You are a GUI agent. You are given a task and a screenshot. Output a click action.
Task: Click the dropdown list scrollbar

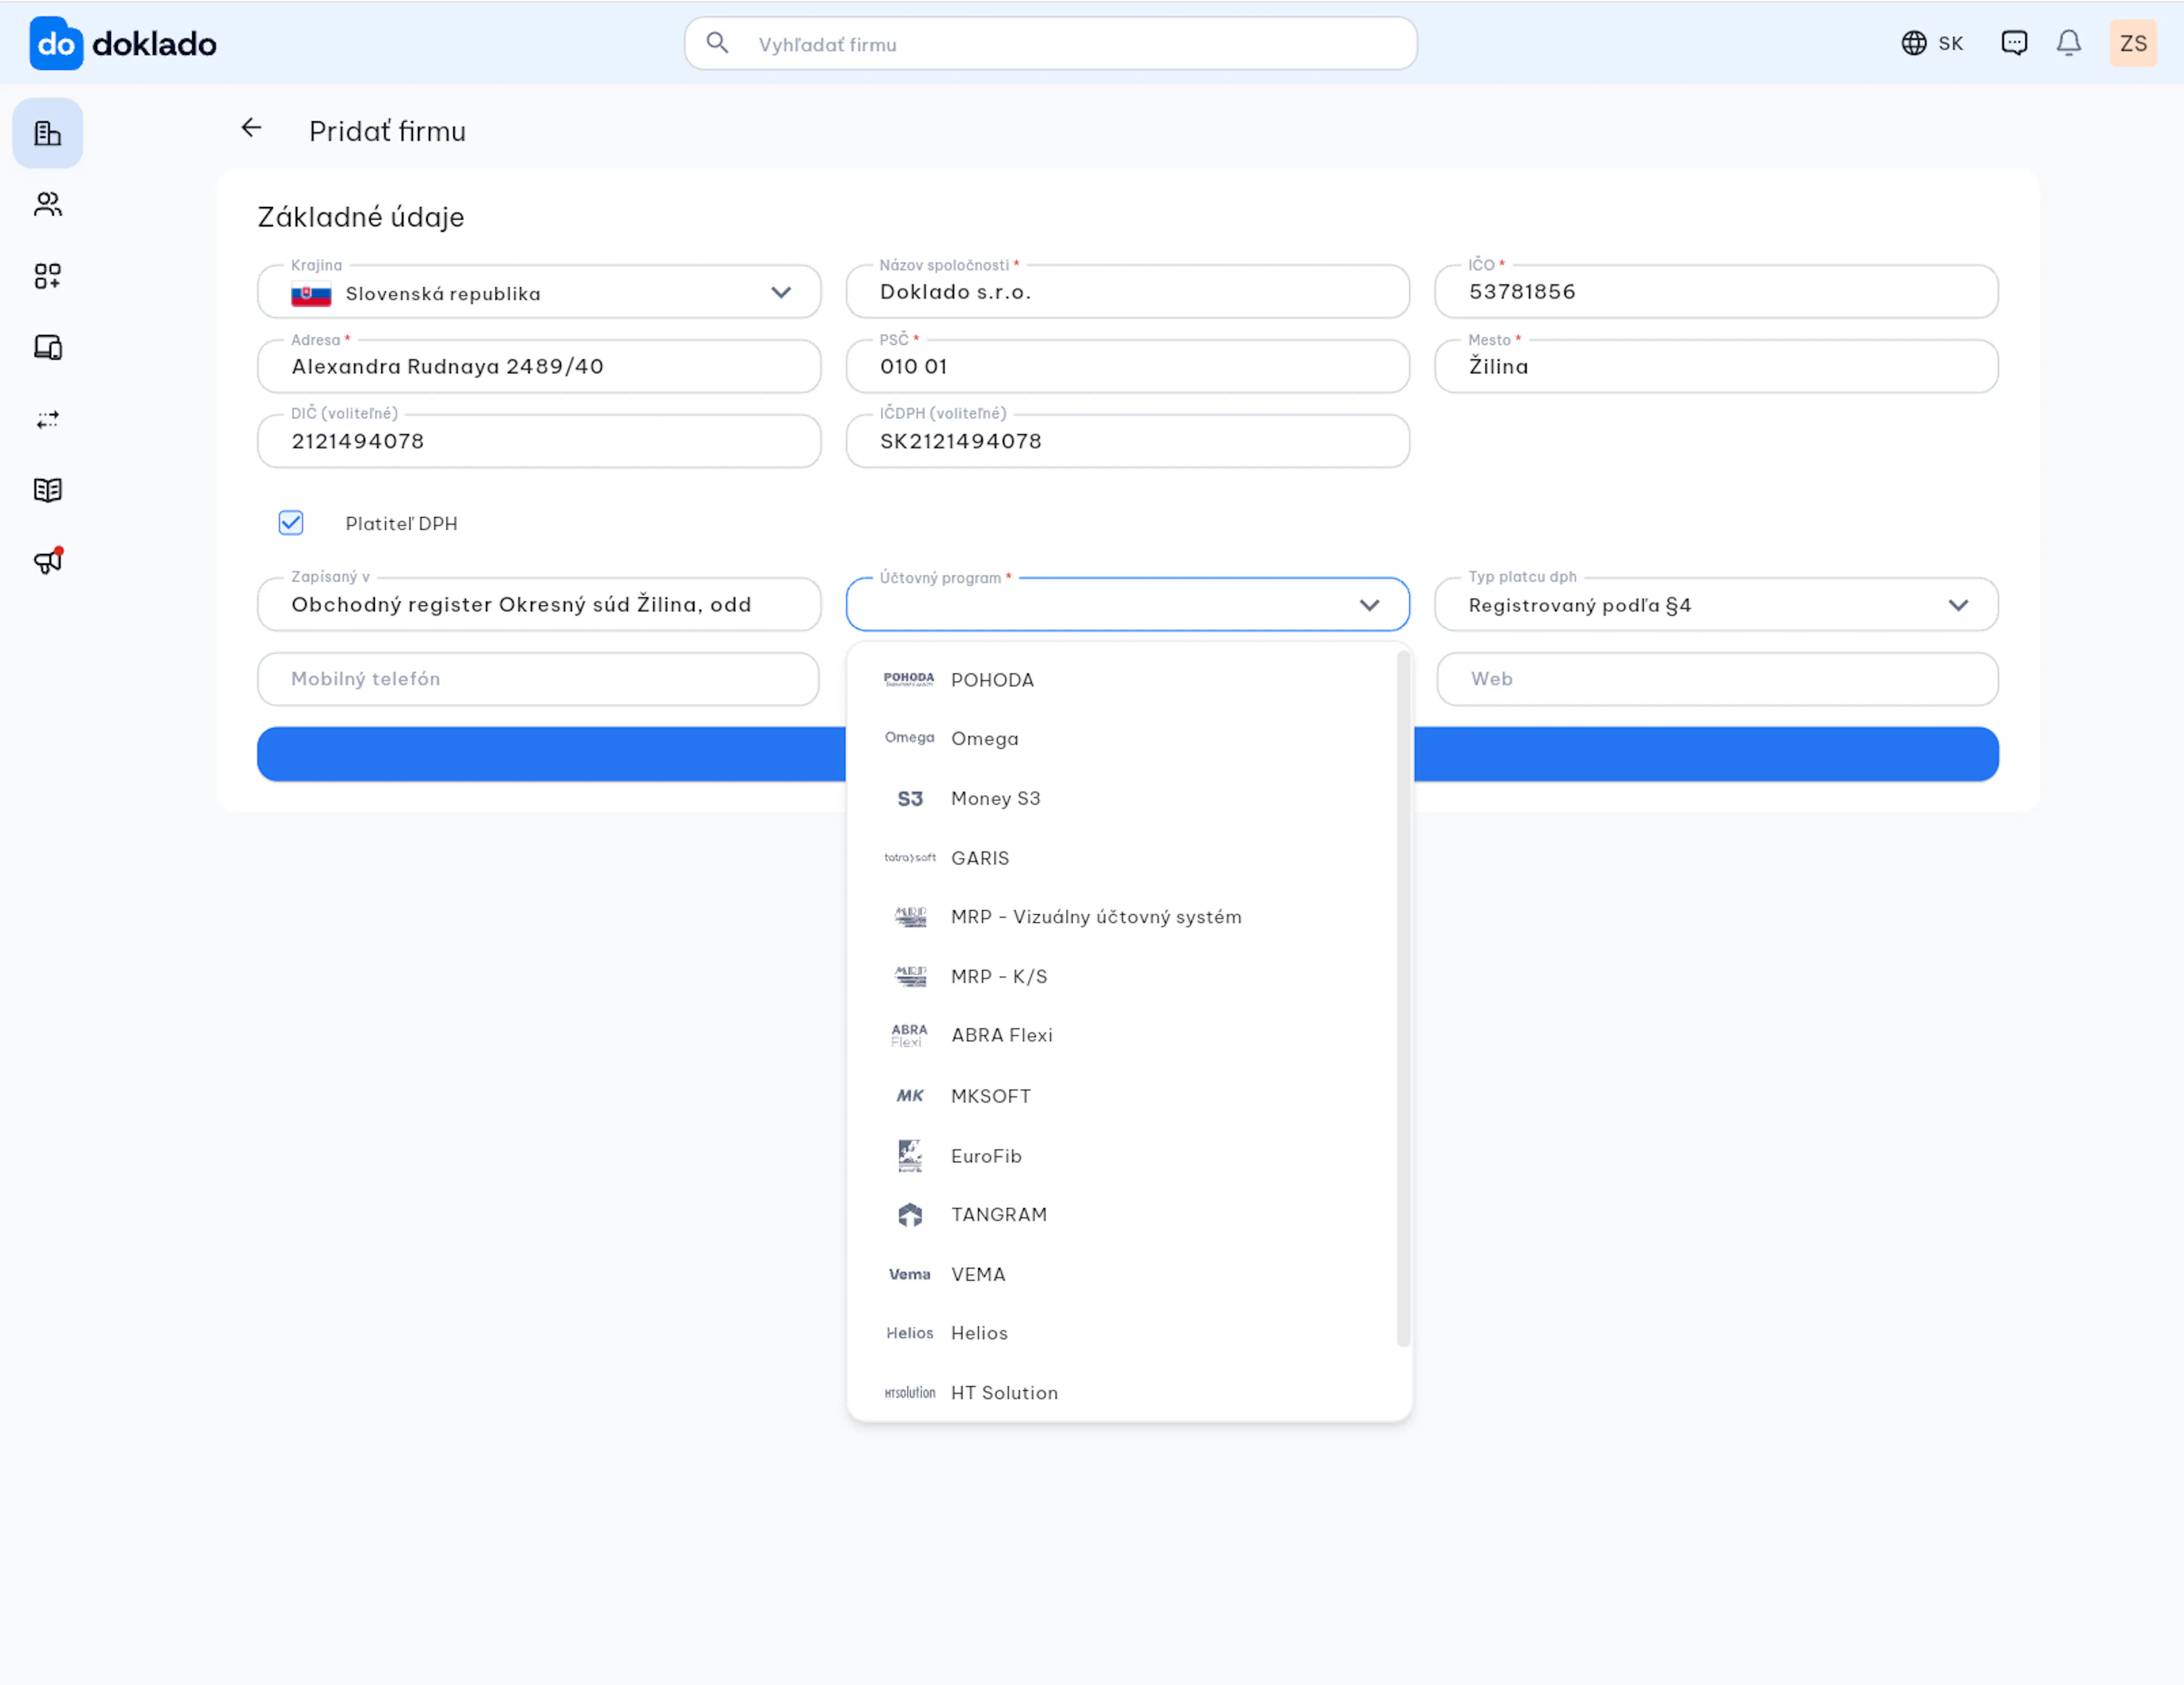(x=1403, y=998)
